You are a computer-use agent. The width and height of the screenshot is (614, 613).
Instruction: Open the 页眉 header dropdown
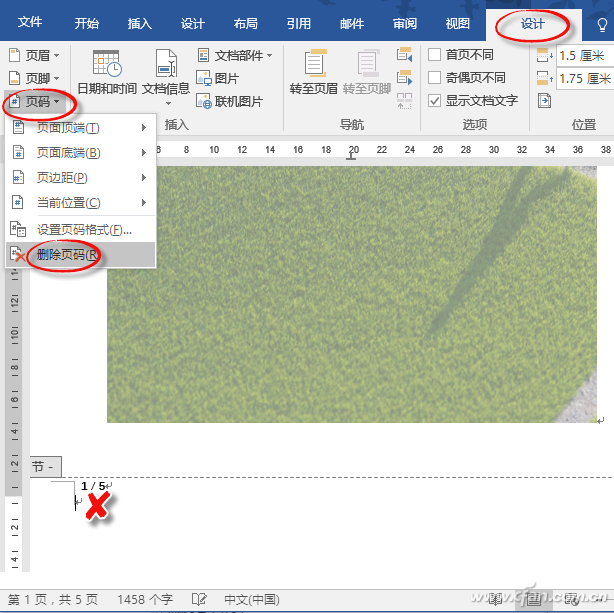[34, 55]
